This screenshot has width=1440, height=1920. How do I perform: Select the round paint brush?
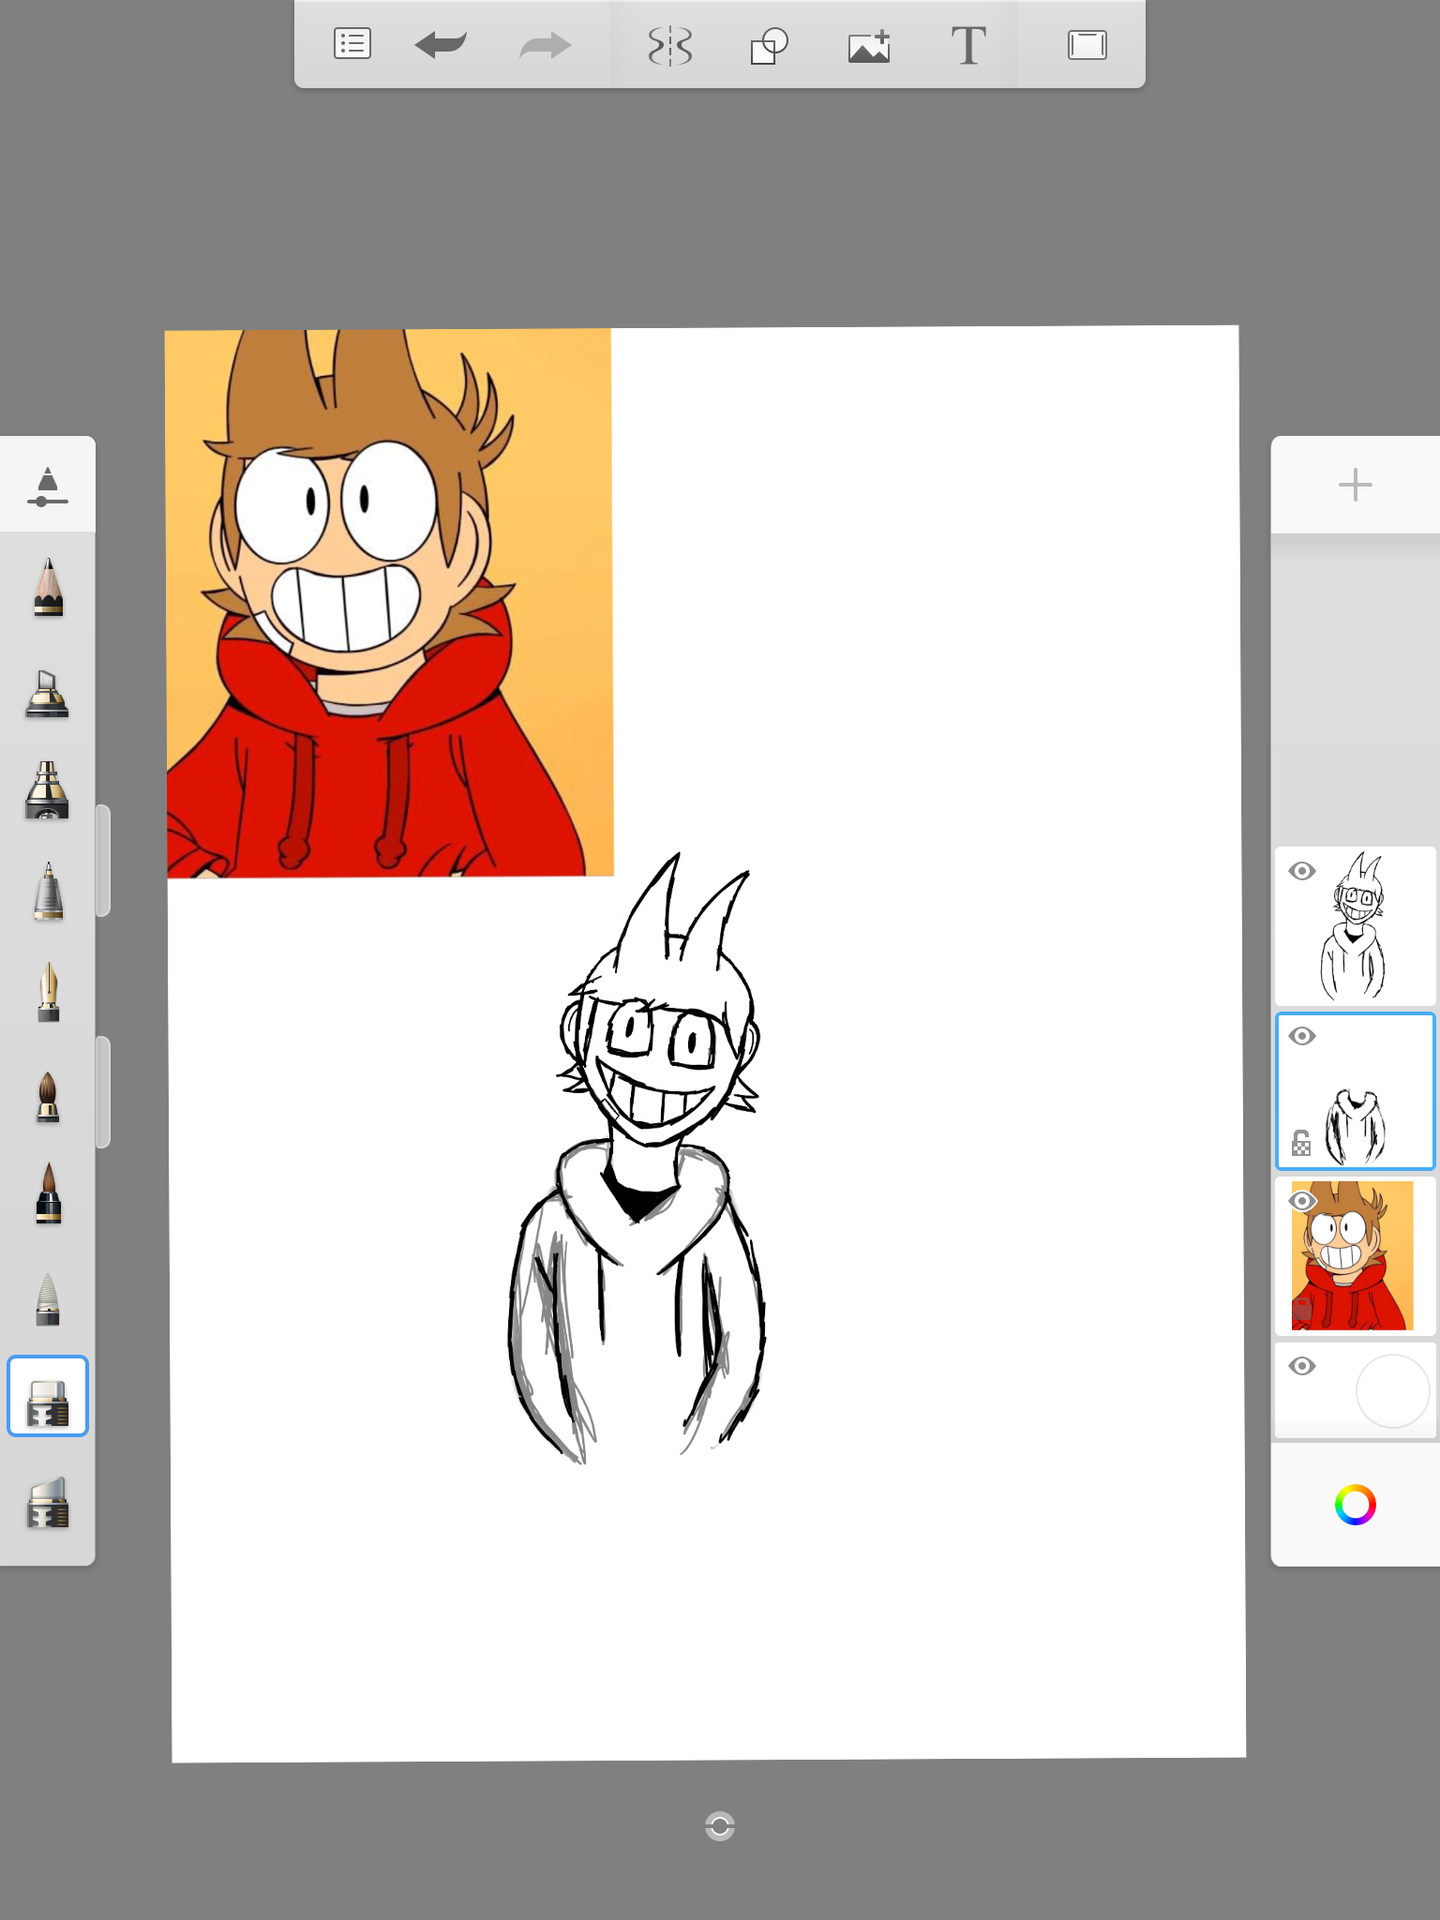(48, 1097)
